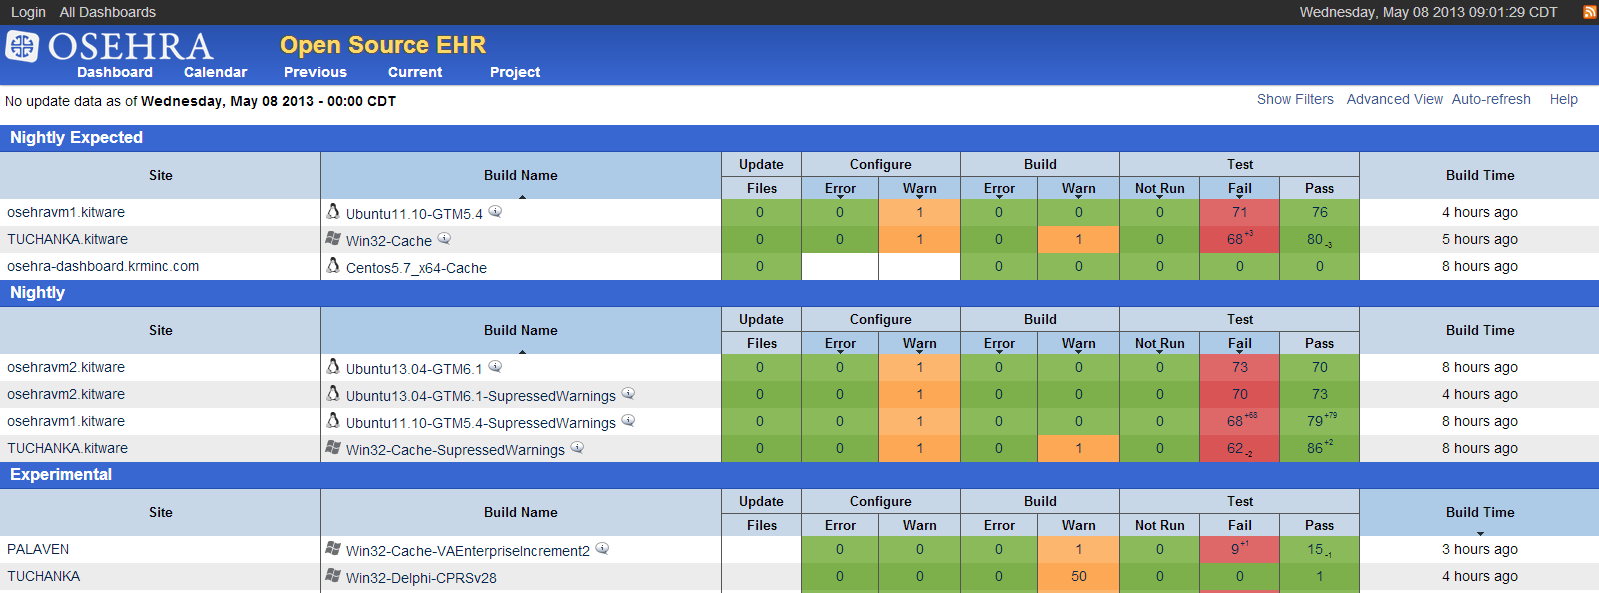Open the Login link
1599x593 pixels.
click(28, 12)
